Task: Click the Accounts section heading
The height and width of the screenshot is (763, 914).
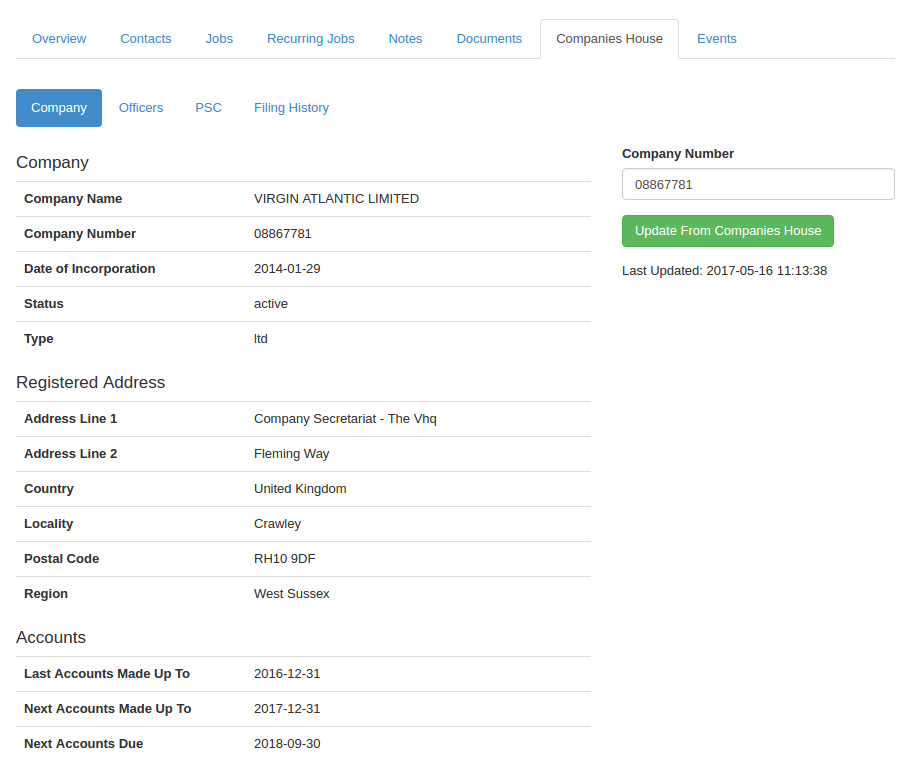Action: [51, 638]
